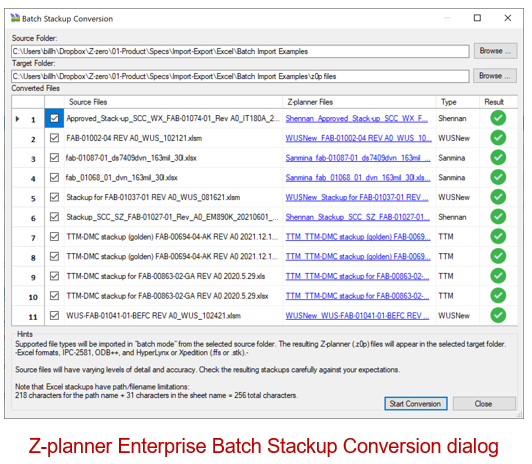The height and width of the screenshot is (464, 532).
Task: Click the green result checkmark in row 8
Action: [x=498, y=256]
